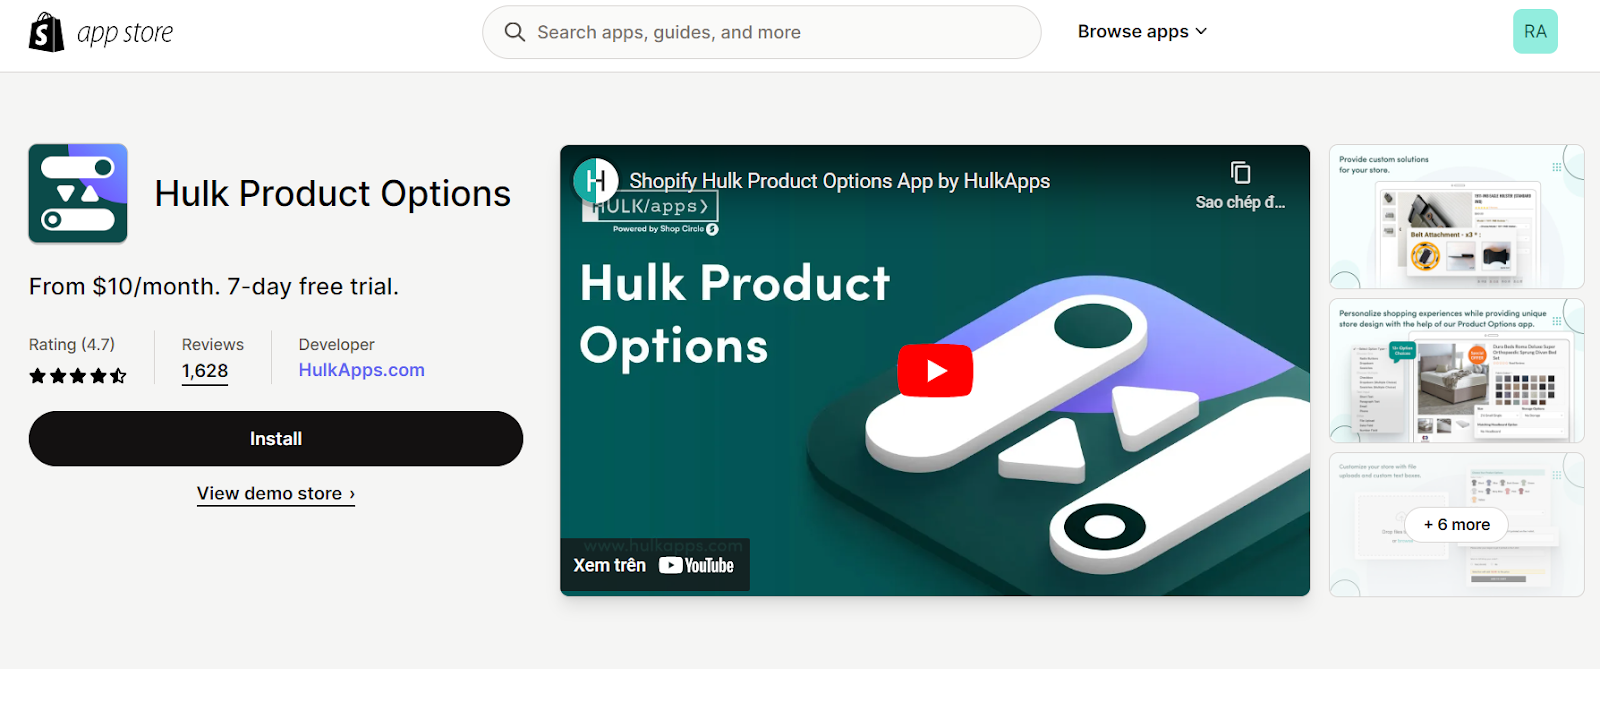The height and width of the screenshot is (728, 1600).
Task: Open the 1,628 reviews link
Action: tap(205, 371)
